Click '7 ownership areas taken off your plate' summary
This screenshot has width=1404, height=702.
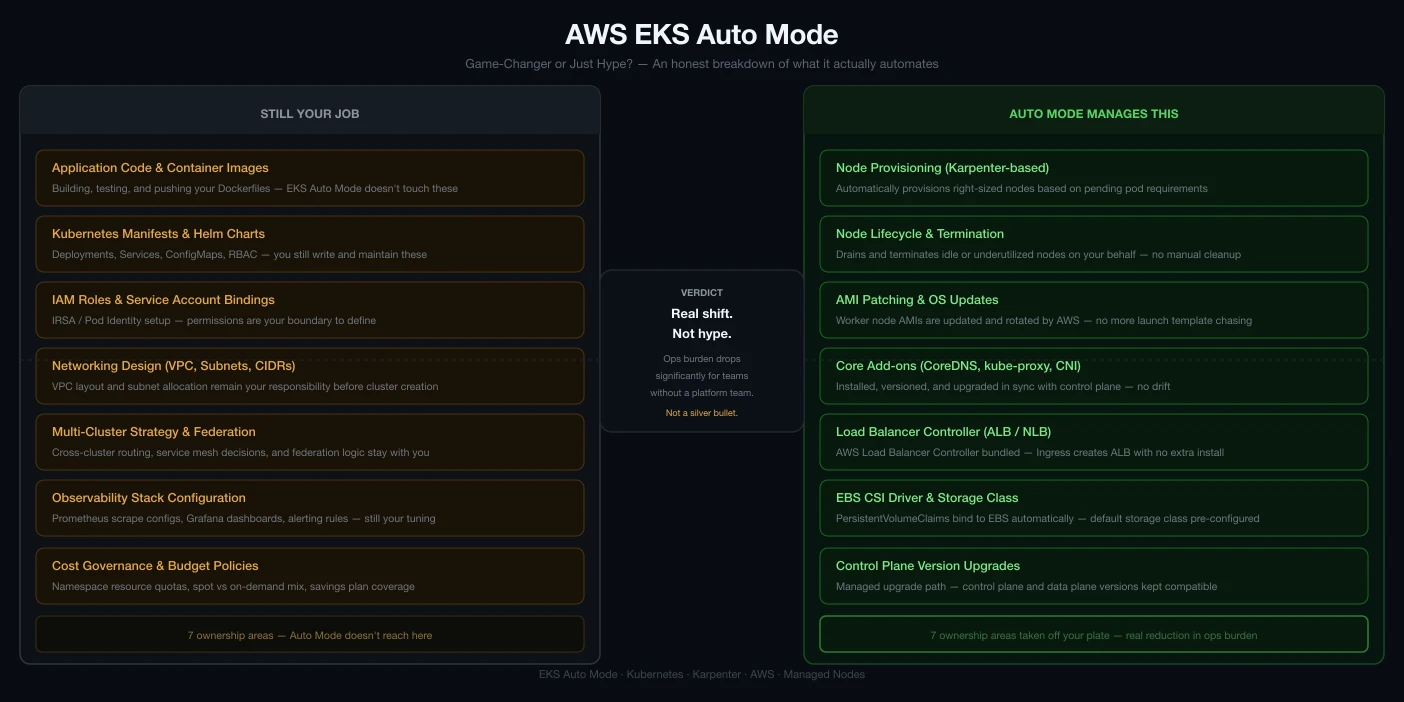point(1094,635)
